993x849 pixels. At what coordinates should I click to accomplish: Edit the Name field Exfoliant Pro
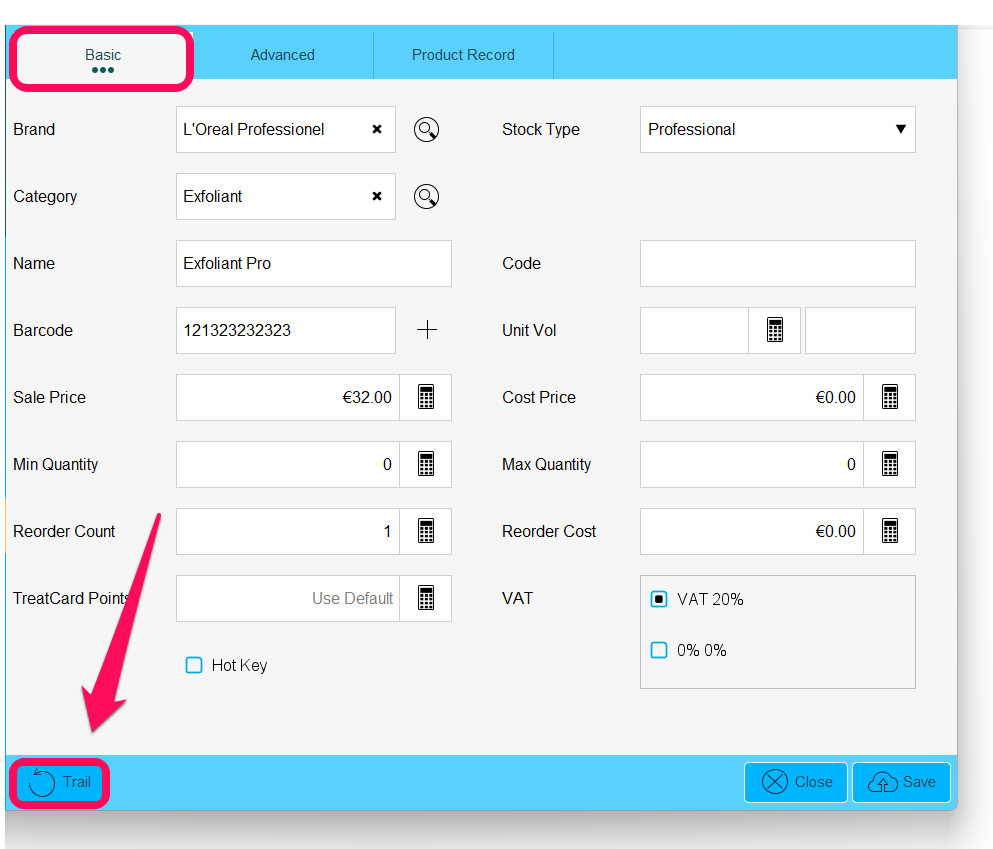click(314, 263)
